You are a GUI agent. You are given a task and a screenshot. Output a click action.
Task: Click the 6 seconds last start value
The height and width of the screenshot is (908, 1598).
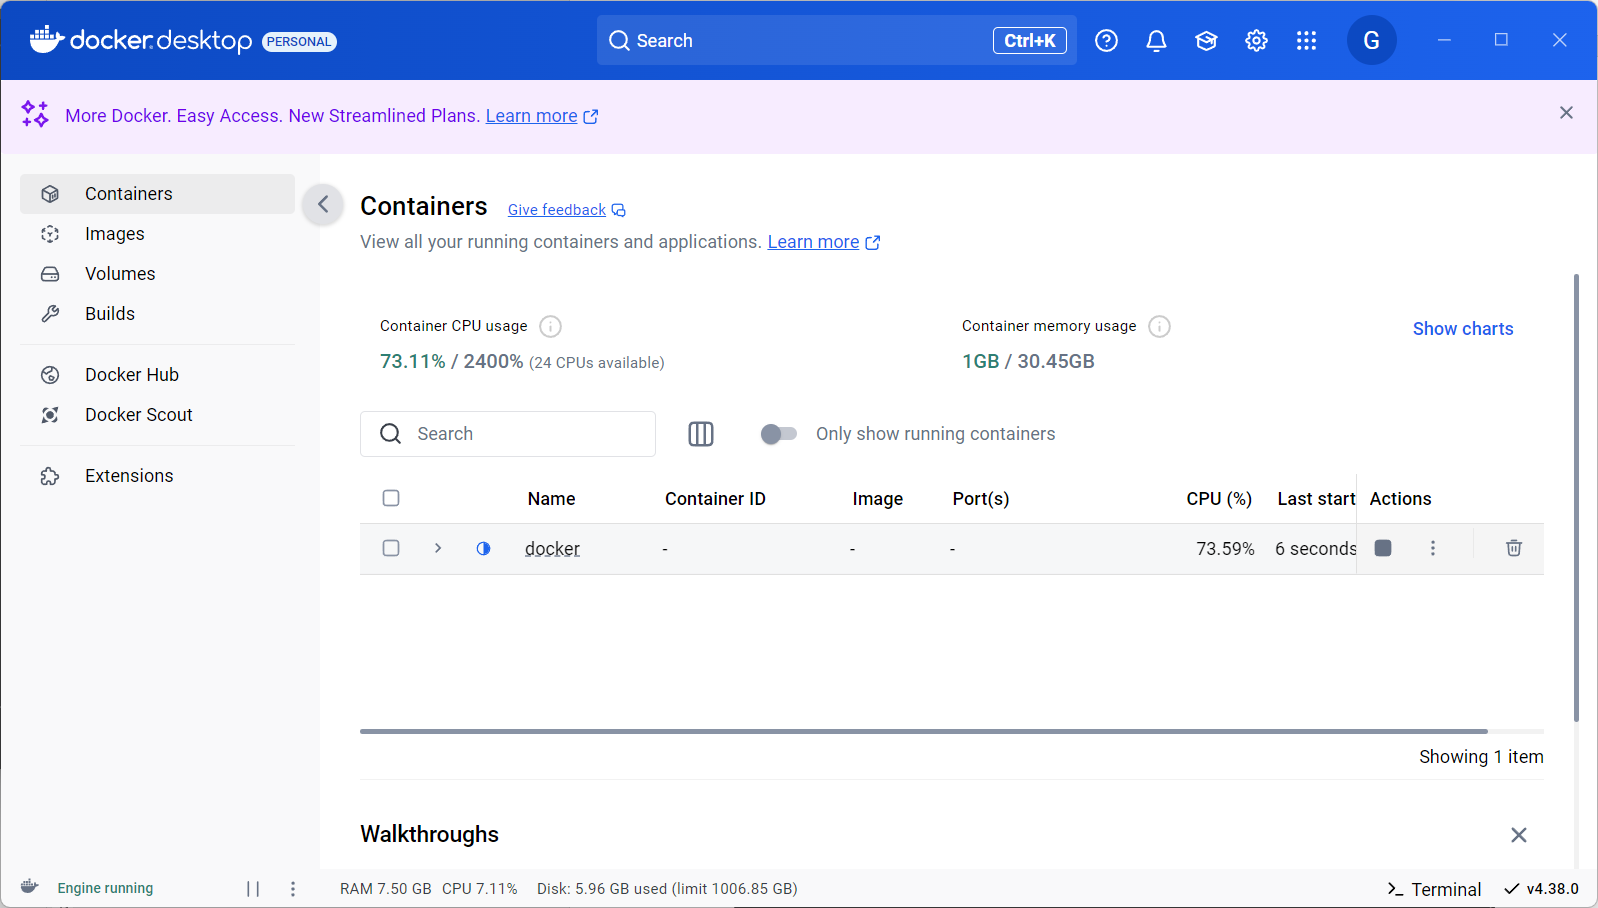click(1315, 549)
